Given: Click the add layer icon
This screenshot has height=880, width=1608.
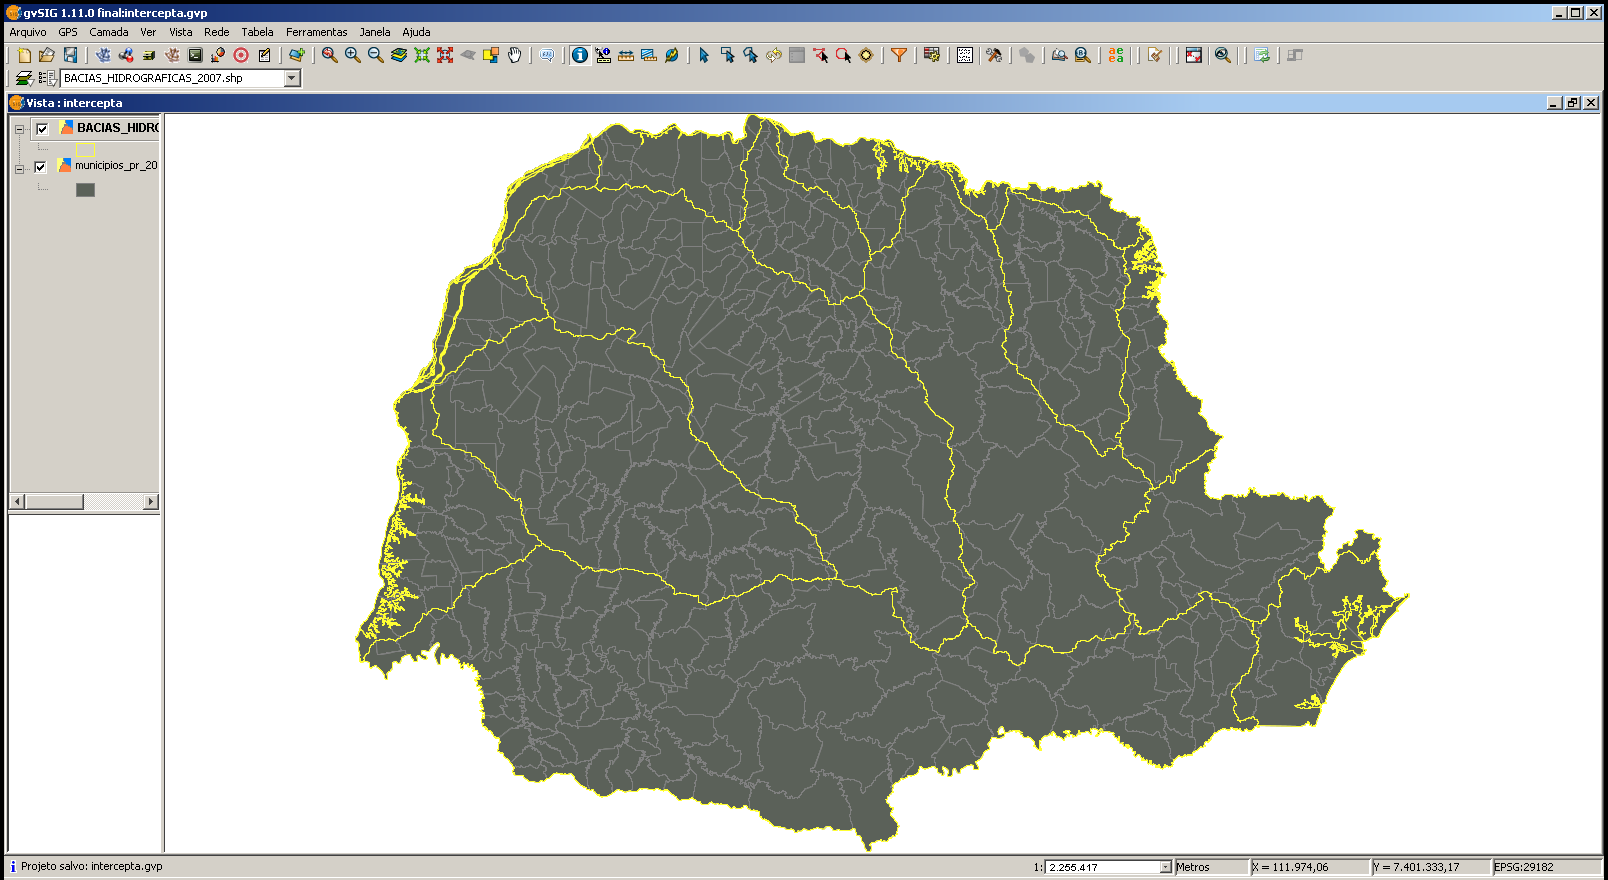Looking at the screenshot, I should pyautogui.click(x=296, y=55).
